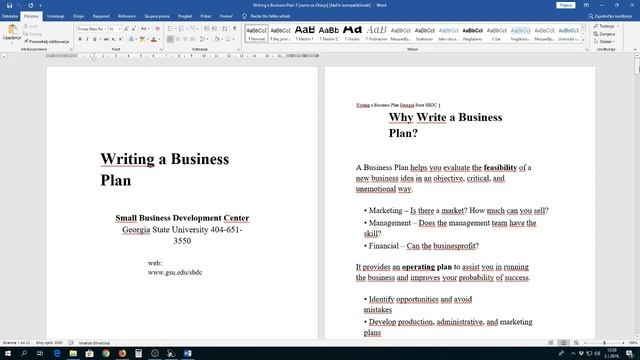Image resolution: width=640 pixels, height=360 pixels.
Task: Switch to Pregled ribbon tab
Action: (x=184, y=16)
